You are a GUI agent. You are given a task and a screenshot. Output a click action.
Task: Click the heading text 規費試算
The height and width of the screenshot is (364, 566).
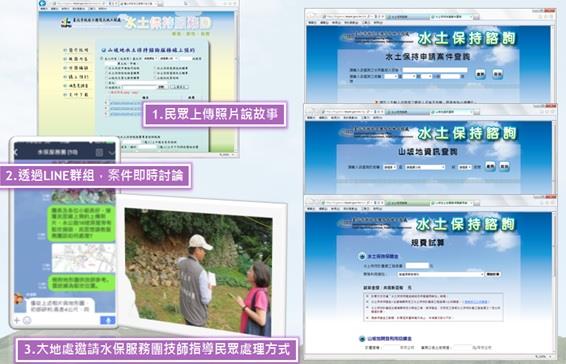pyautogui.click(x=427, y=243)
